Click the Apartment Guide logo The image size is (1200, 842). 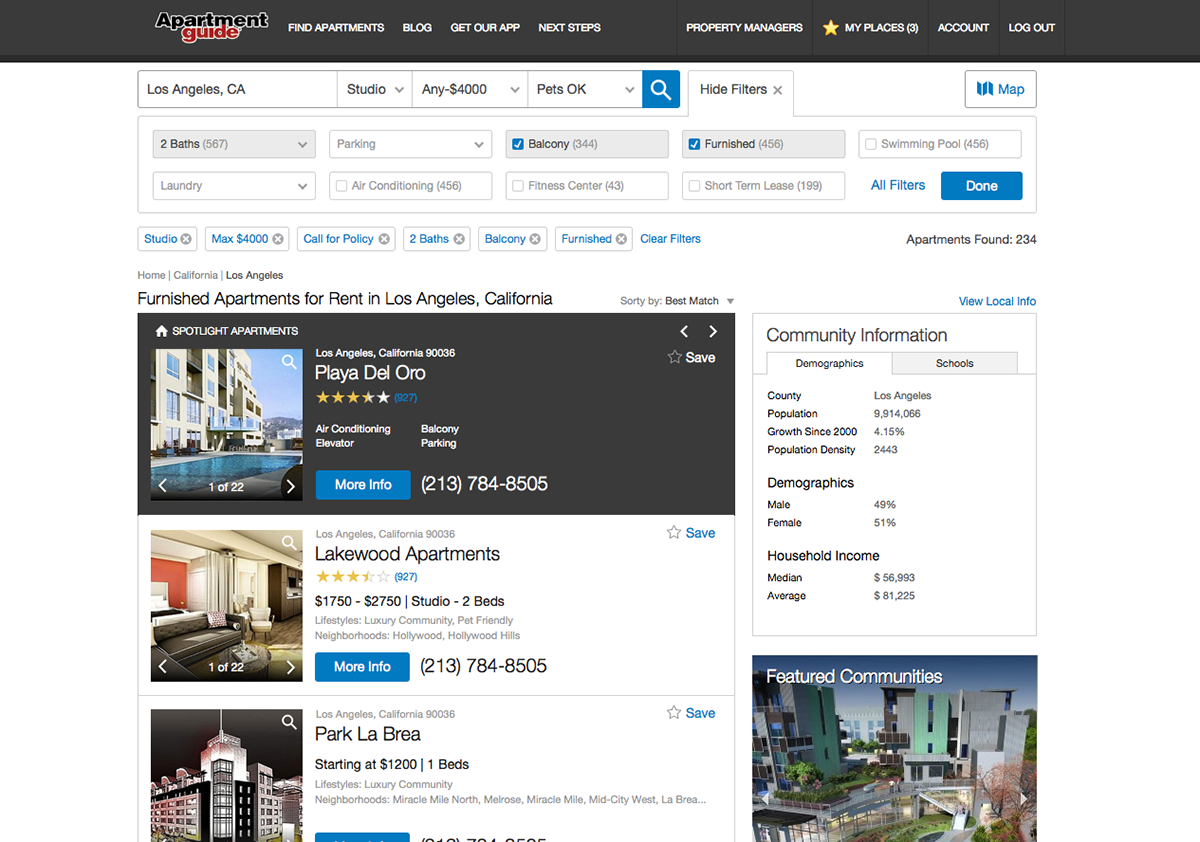click(211, 26)
